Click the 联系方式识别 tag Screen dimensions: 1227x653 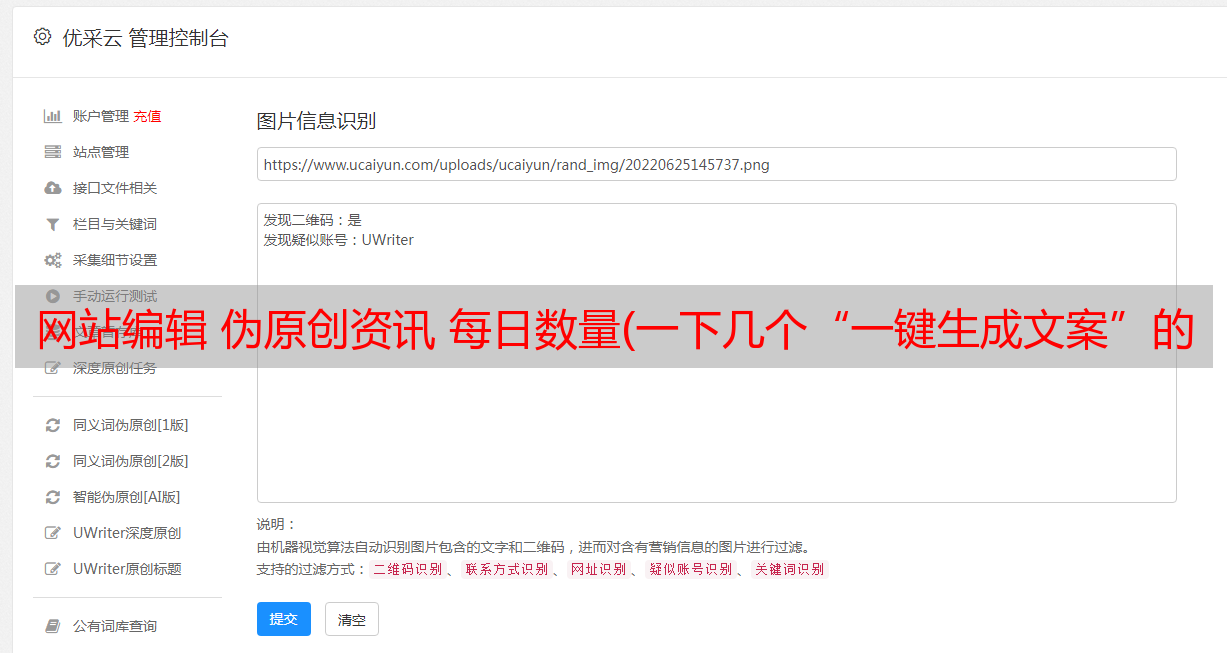coord(507,569)
